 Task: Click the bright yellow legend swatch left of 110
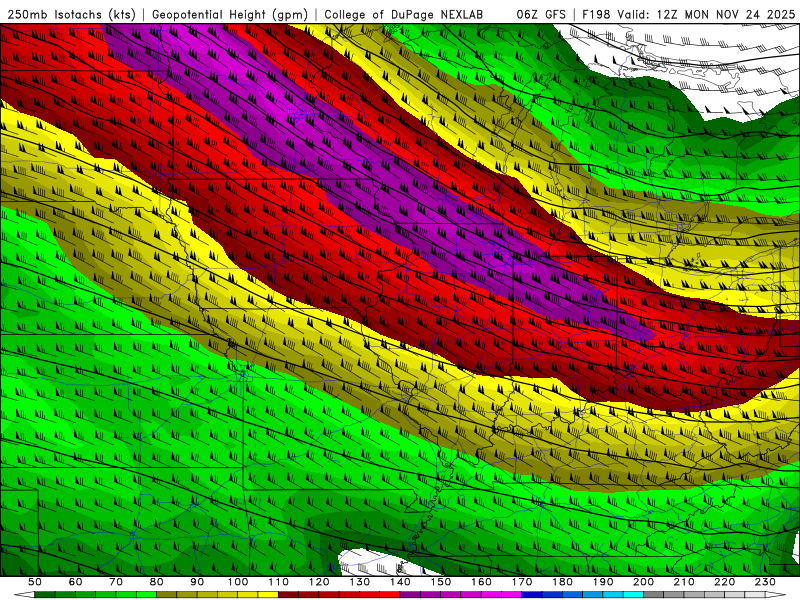pos(268,595)
